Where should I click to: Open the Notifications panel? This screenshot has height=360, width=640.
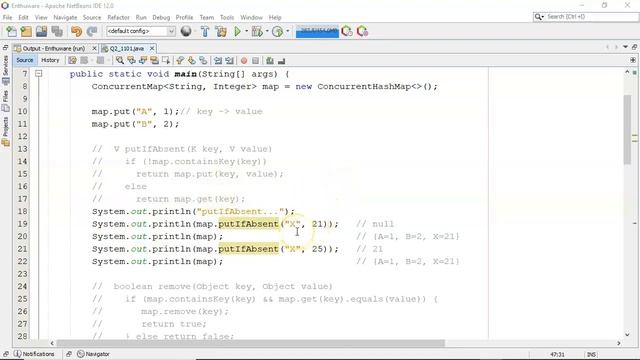[34, 354]
